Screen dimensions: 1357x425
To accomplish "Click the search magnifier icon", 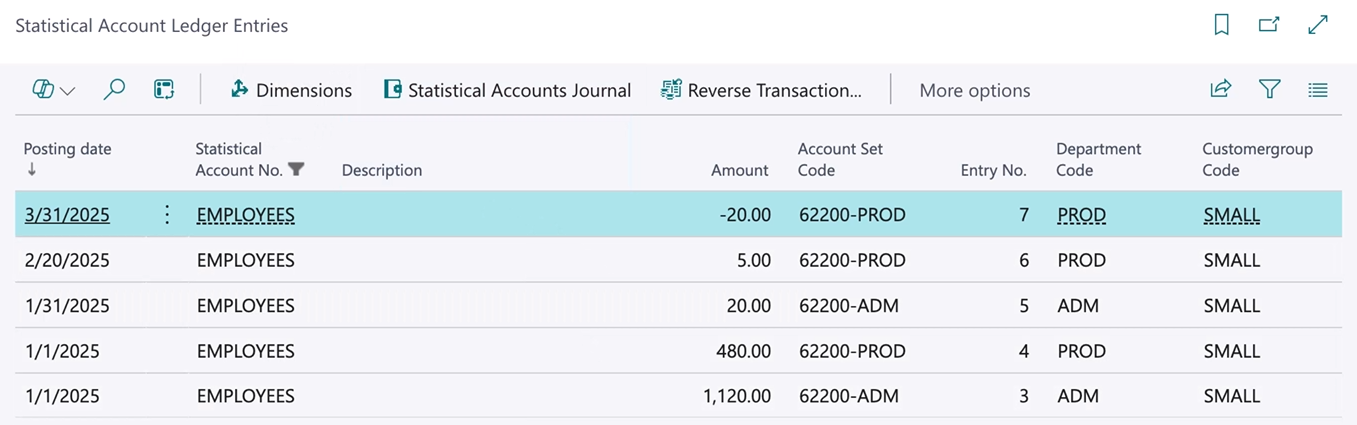I will [114, 90].
